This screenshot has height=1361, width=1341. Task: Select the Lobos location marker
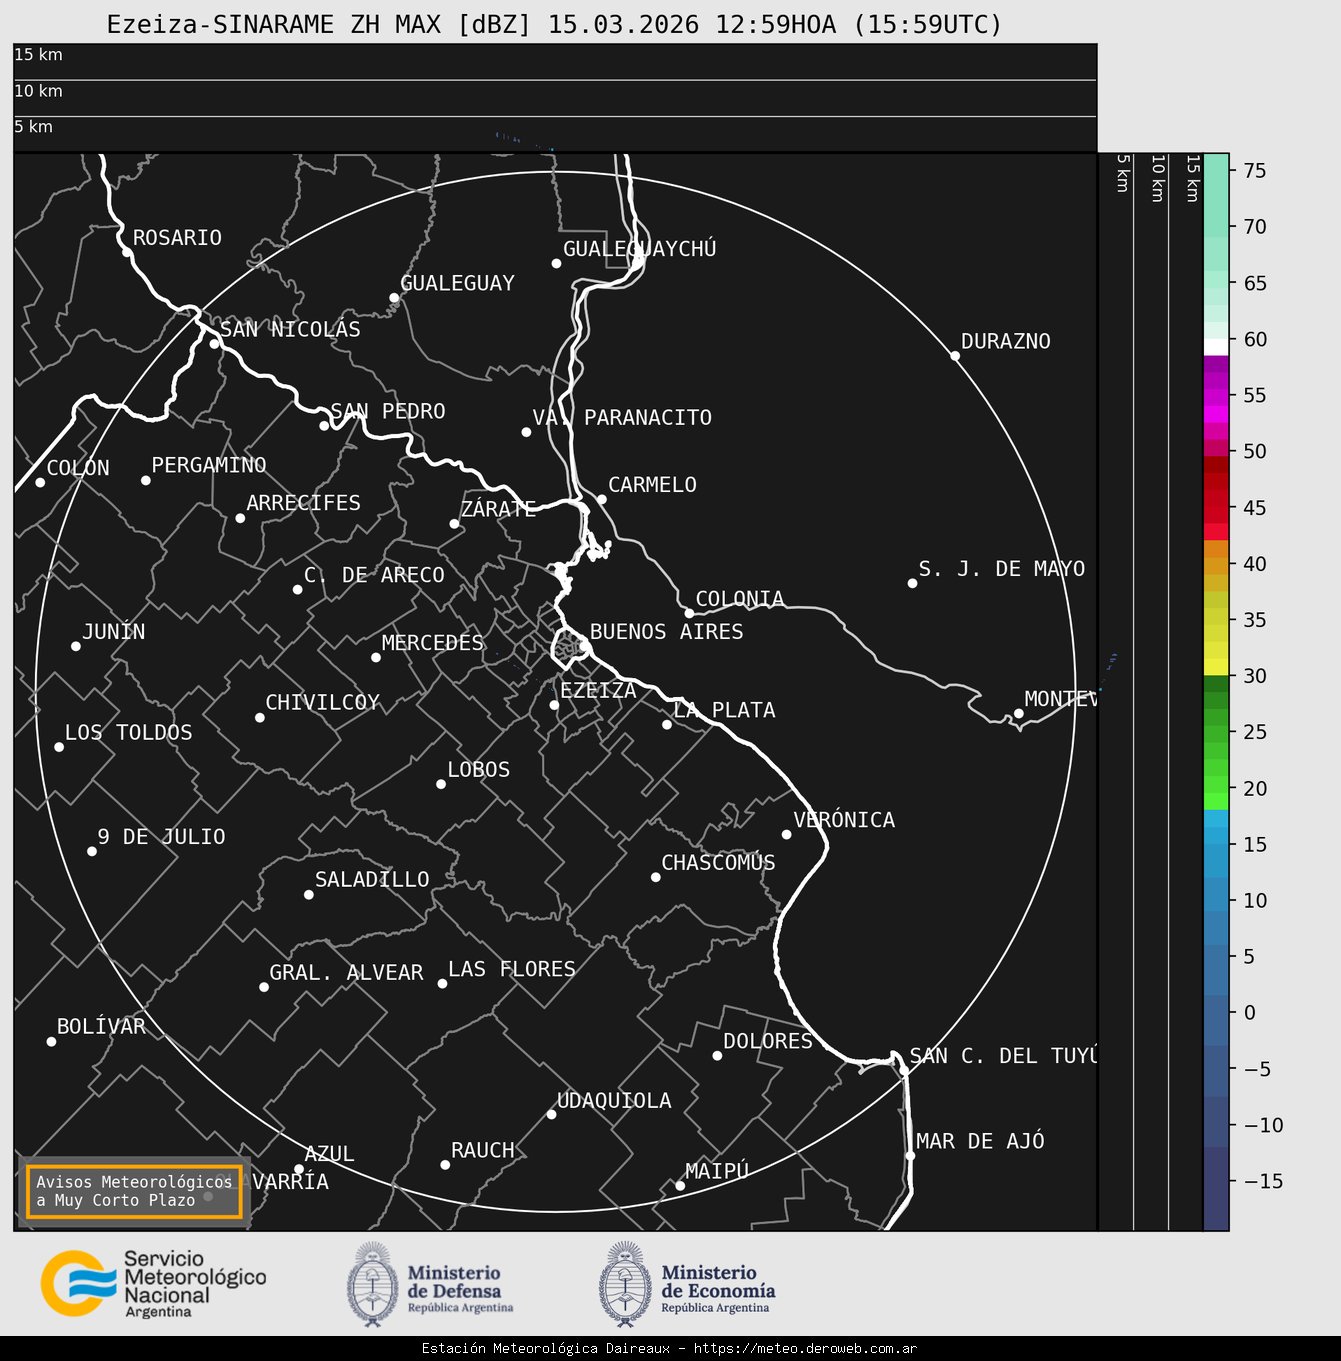[441, 784]
